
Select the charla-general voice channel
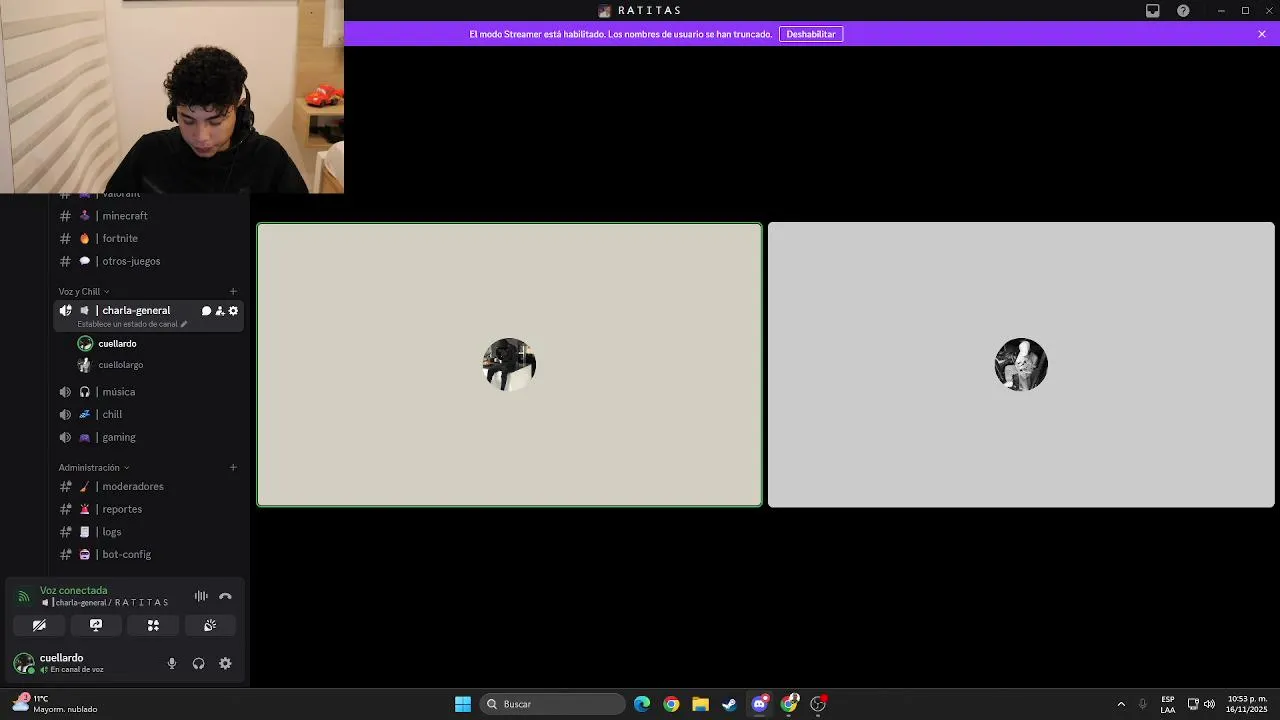point(136,310)
